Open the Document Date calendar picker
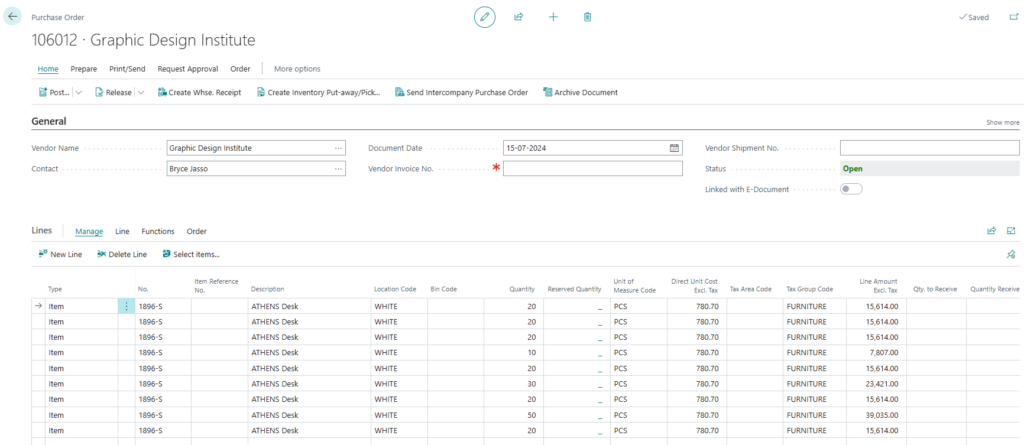This screenshot has height=445, width=1024. (x=674, y=148)
